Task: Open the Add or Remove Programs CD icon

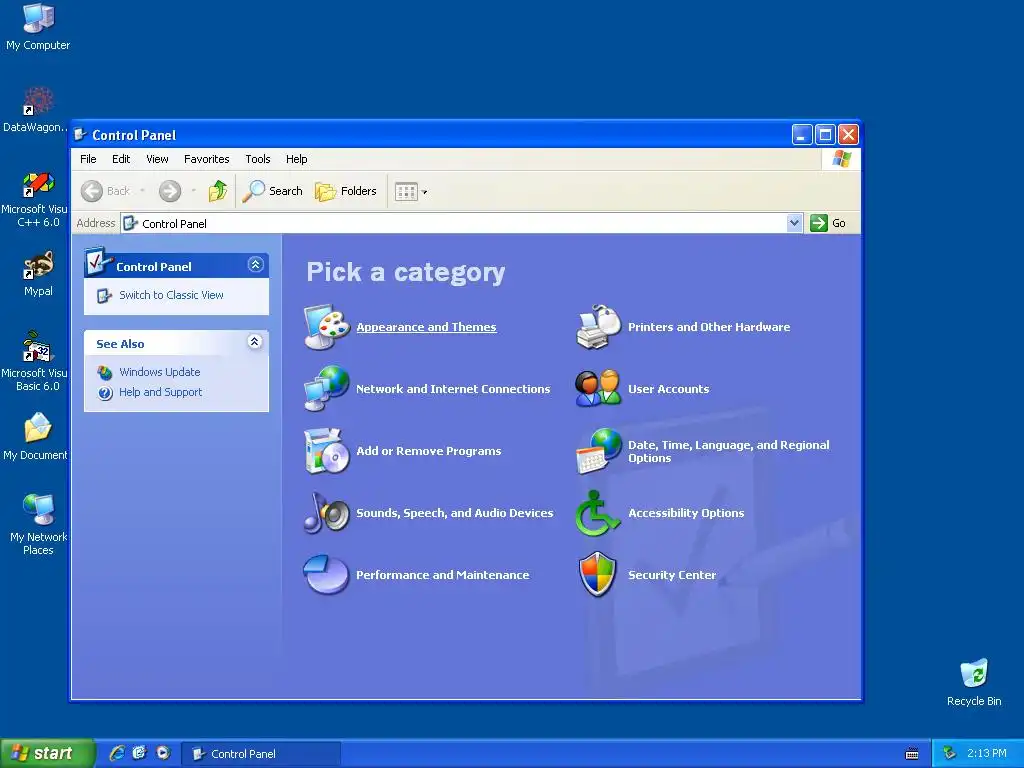Action: pyautogui.click(x=327, y=451)
